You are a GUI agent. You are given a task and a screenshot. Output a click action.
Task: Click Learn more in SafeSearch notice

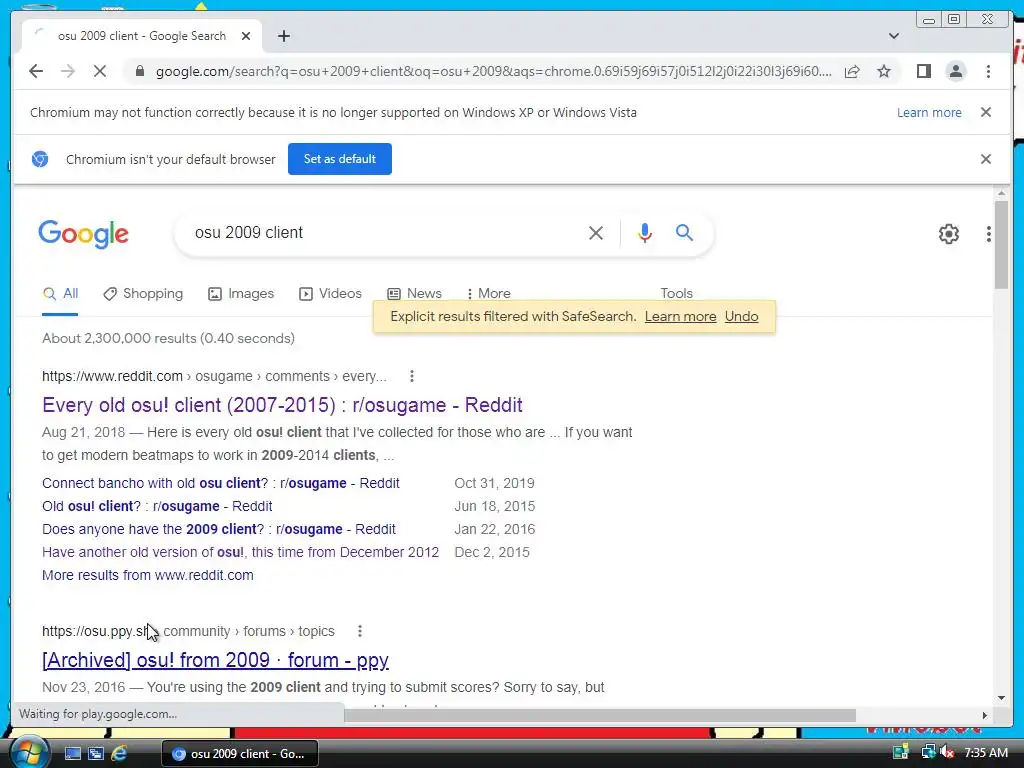click(680, 317)
